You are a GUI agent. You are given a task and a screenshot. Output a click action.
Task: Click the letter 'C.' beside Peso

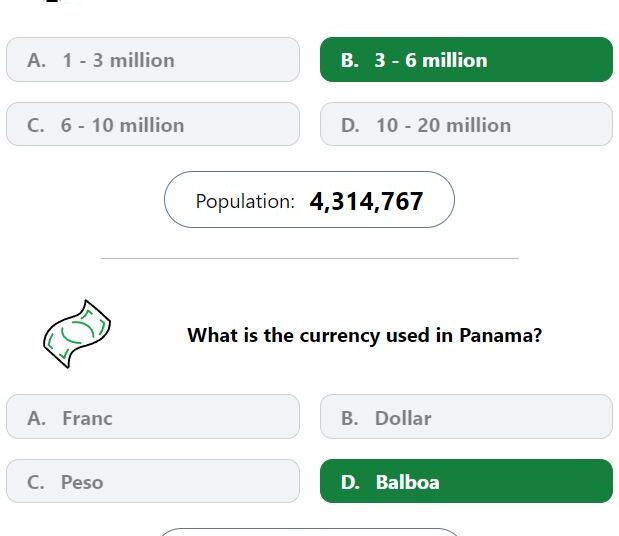tap(36, 482)
